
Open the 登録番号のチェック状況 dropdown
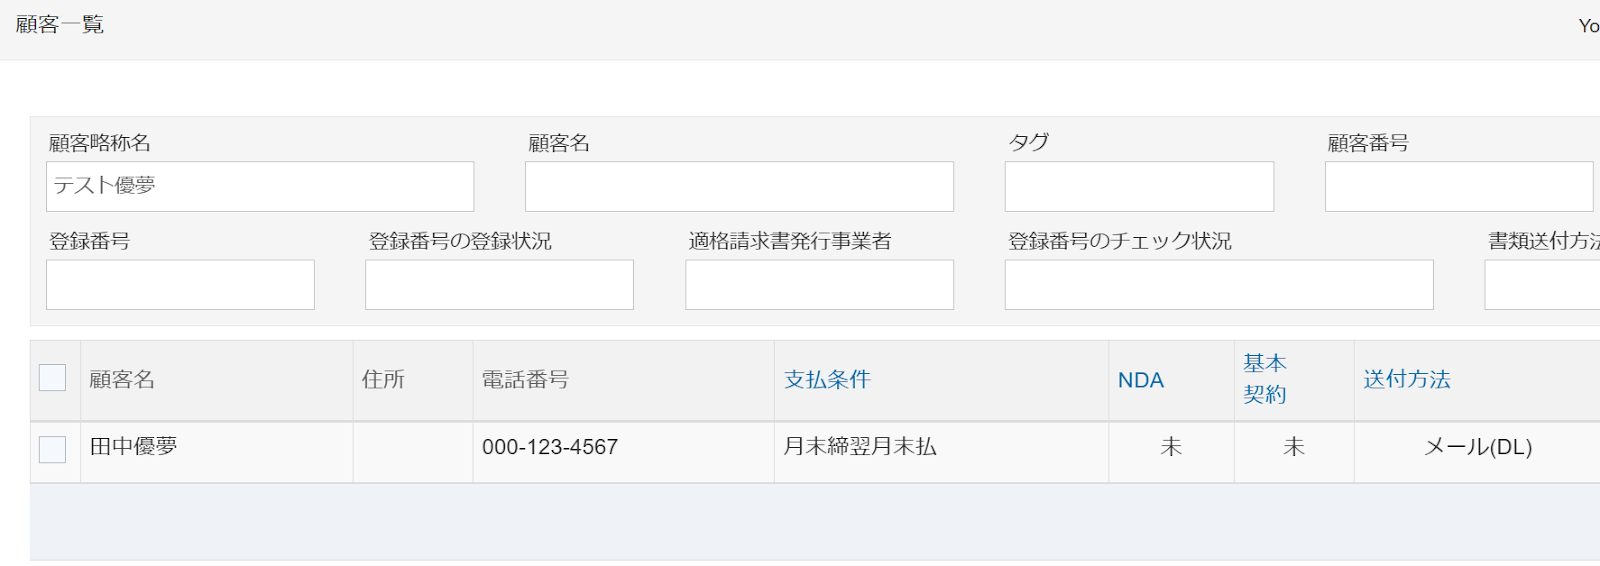[1218, 285]
